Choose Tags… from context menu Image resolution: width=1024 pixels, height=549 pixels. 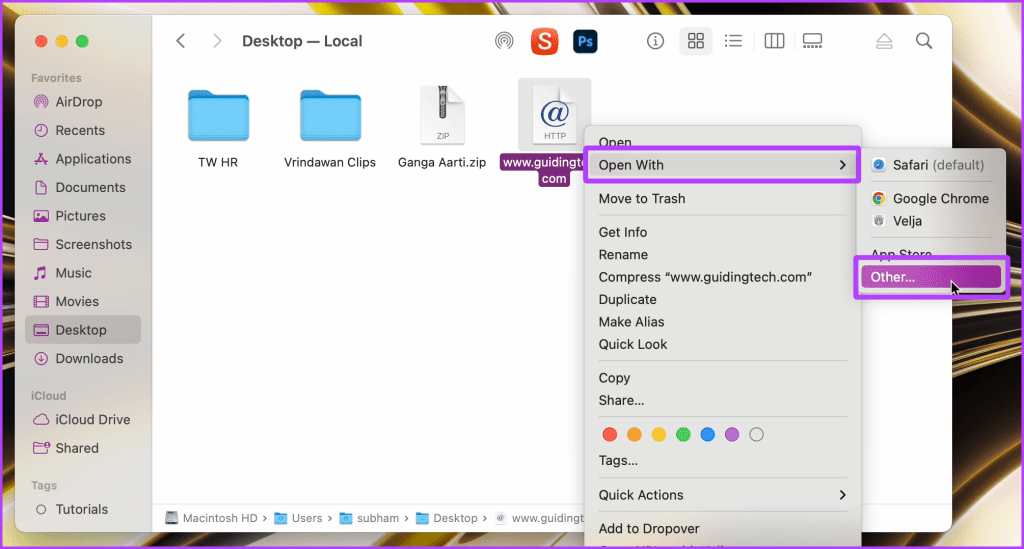point(722,461)
